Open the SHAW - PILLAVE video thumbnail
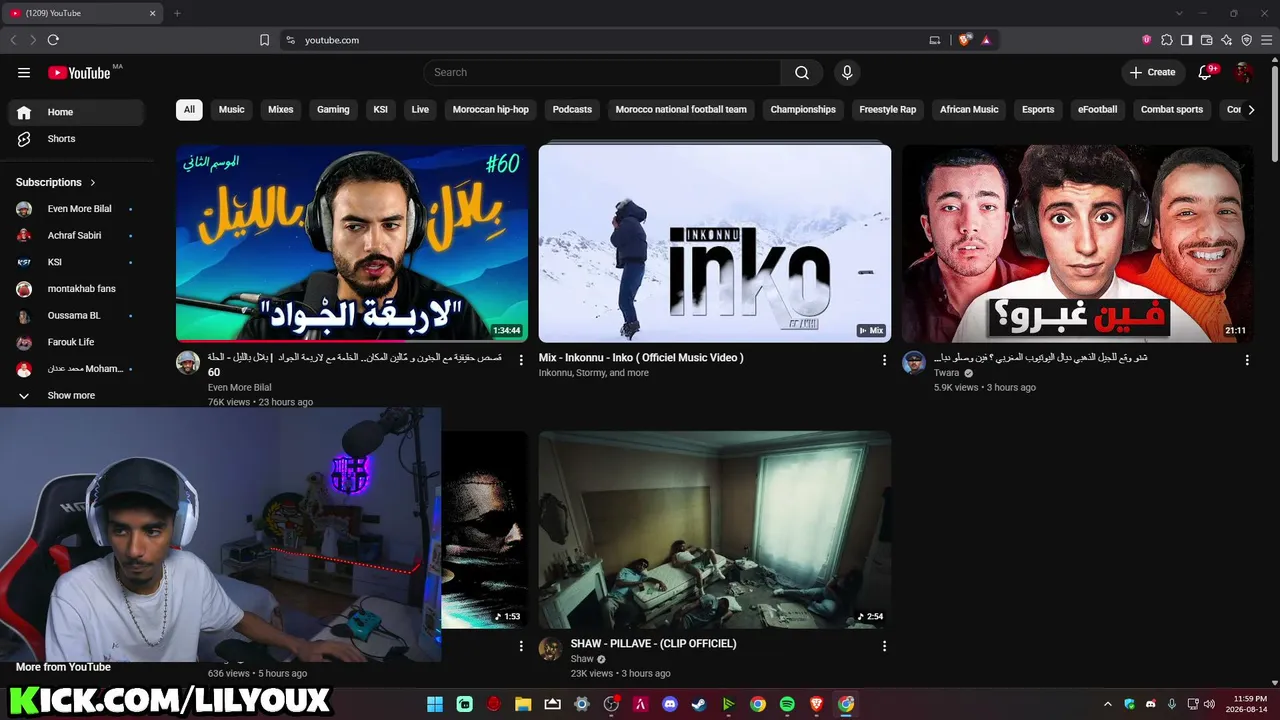The height and width of the screenshot is (720, 1280). 715,530
